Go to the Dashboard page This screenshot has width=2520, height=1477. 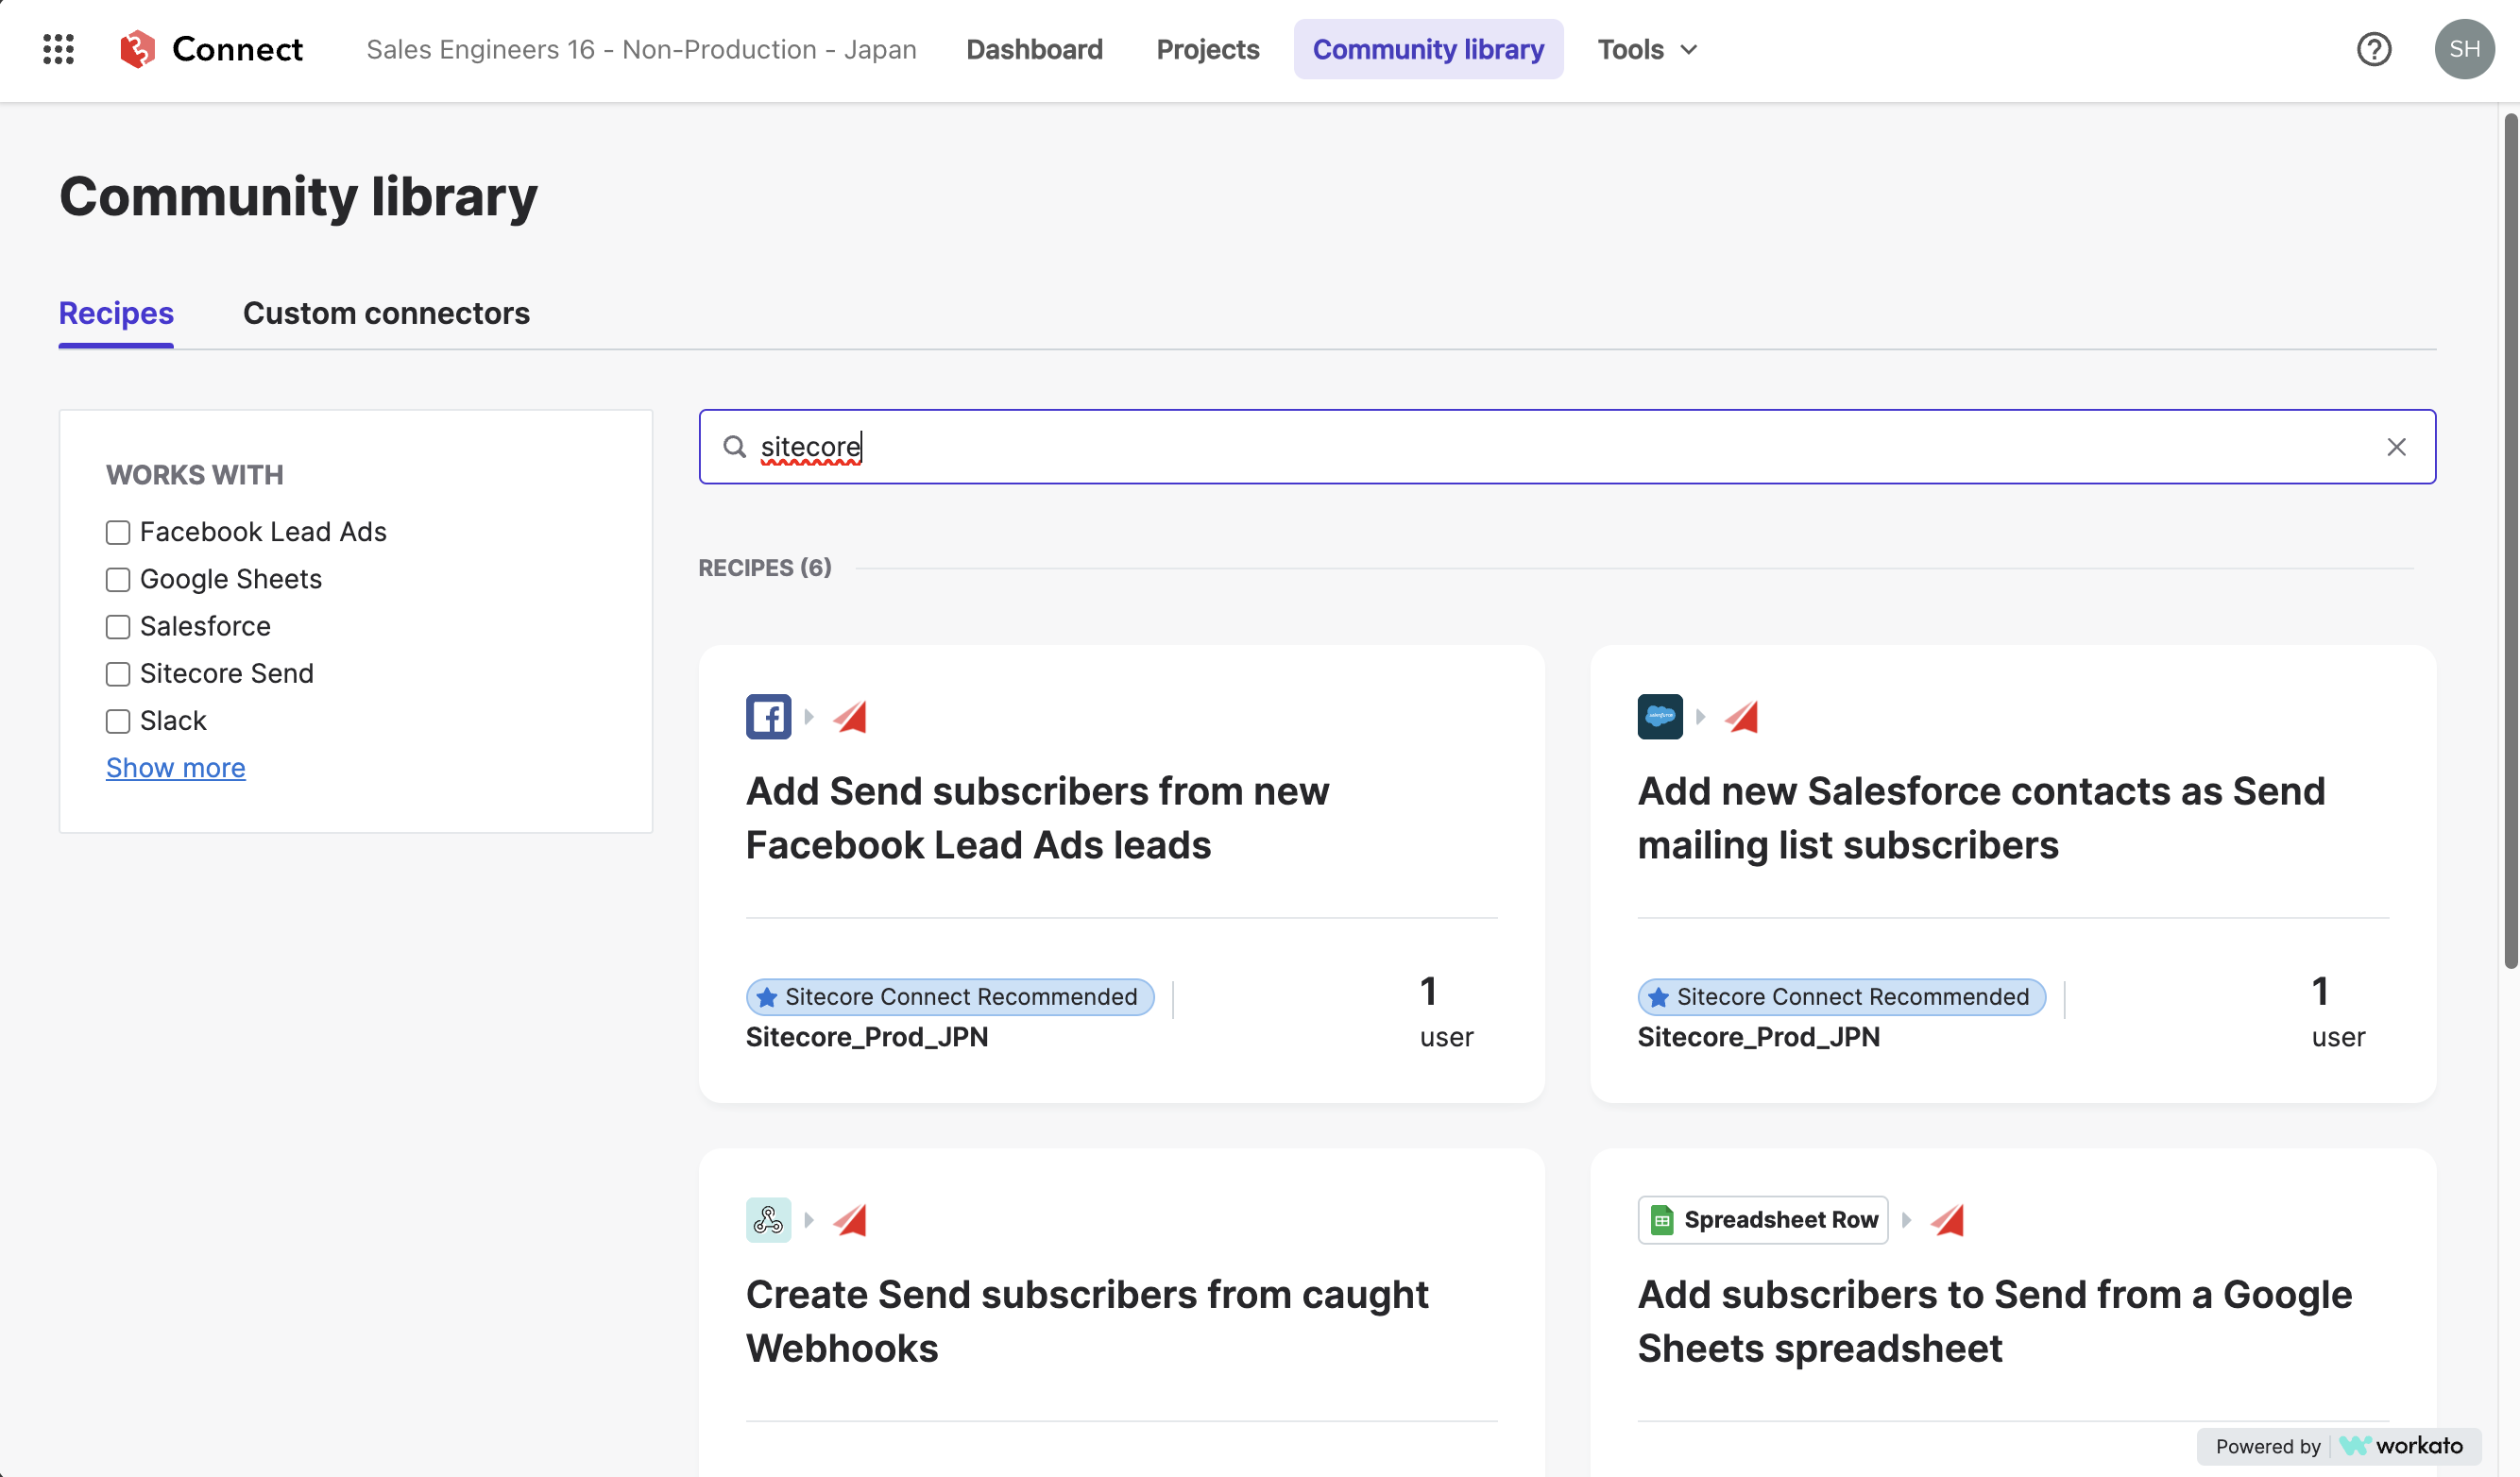pyautogui.click(x=1034, y=49)
